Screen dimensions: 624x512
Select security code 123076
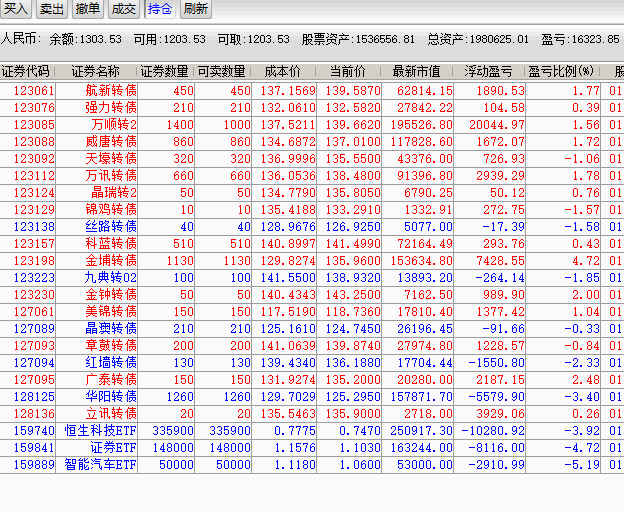click(x=34, y=108)
